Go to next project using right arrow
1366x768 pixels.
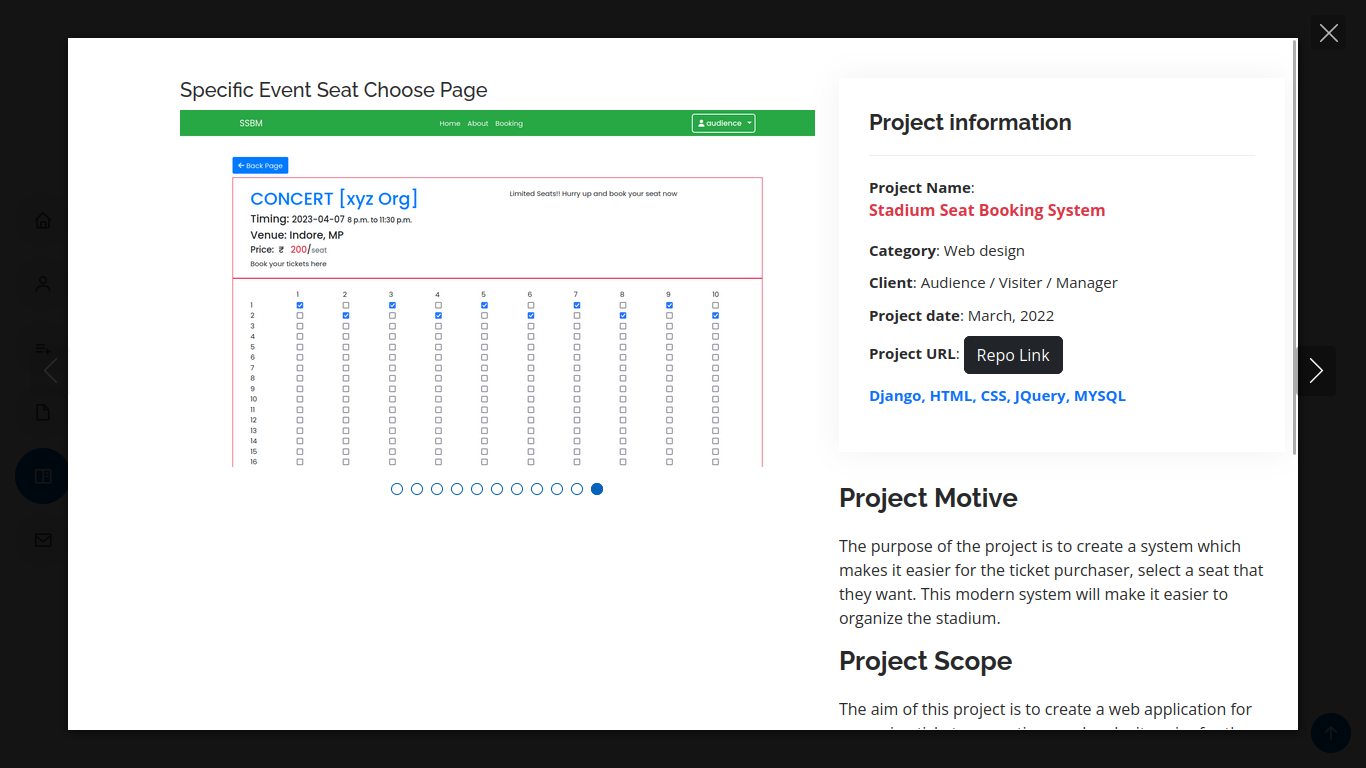[1316, 371]
